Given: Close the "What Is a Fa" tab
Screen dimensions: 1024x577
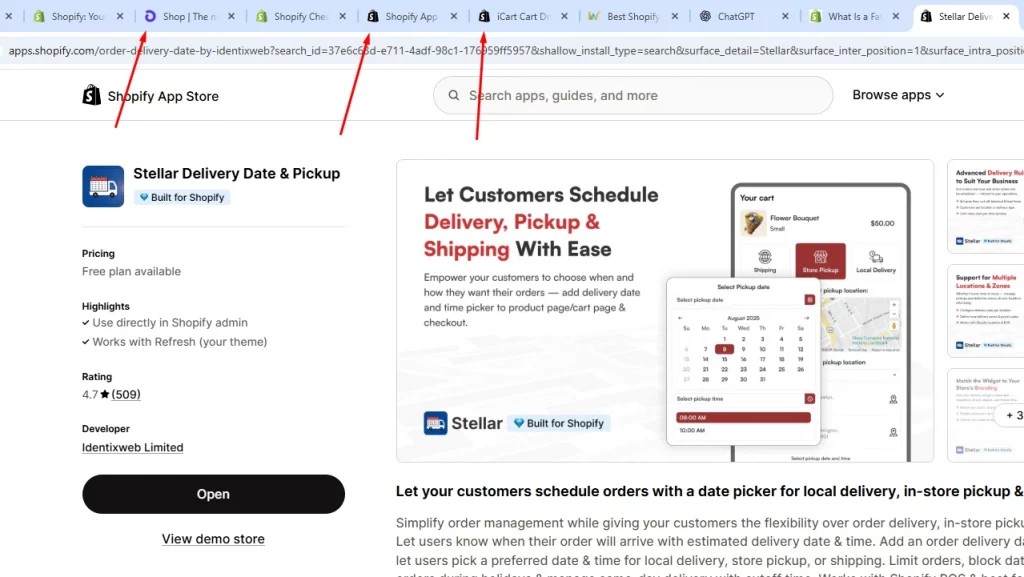Looking at the screenshot, I should [x=896, y=16].
